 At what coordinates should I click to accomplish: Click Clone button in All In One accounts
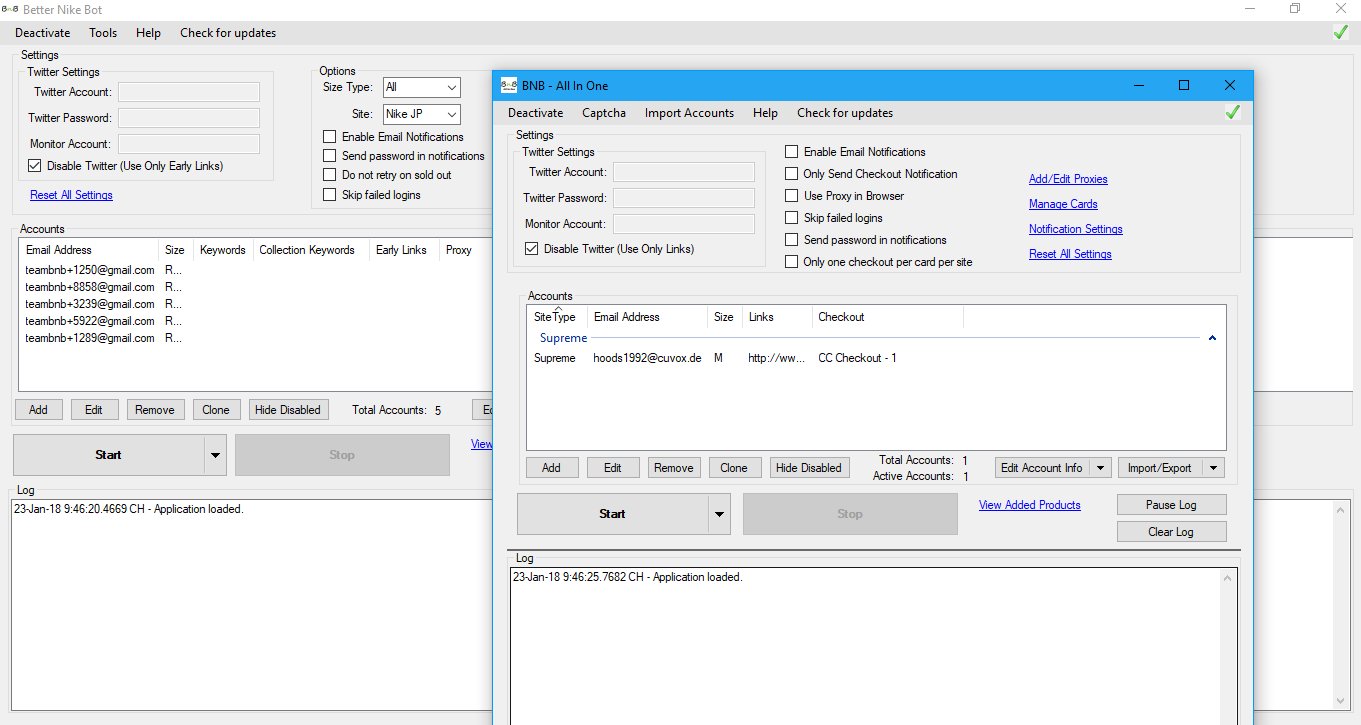(x=734, y=468)
